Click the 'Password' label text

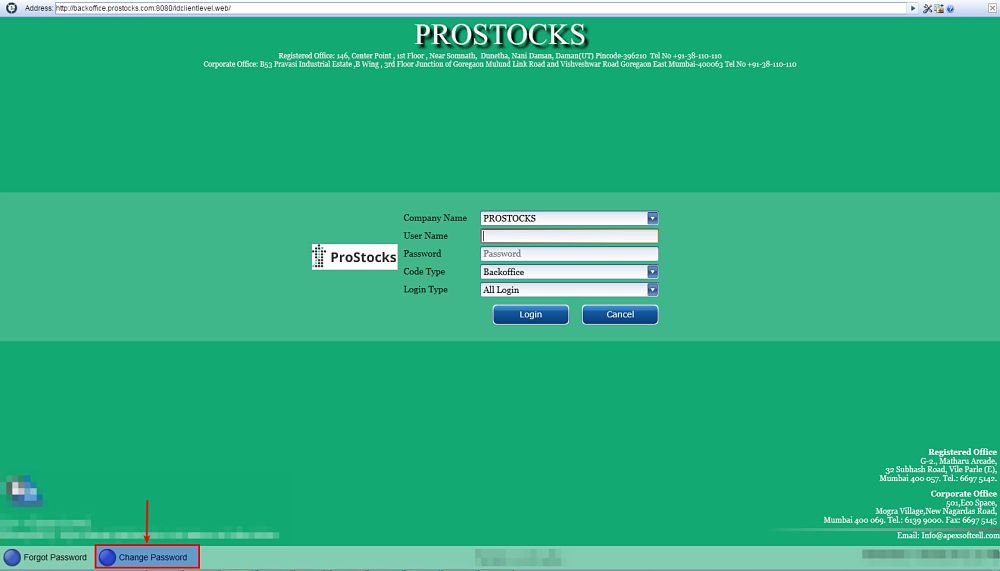[x=422, y=254]
